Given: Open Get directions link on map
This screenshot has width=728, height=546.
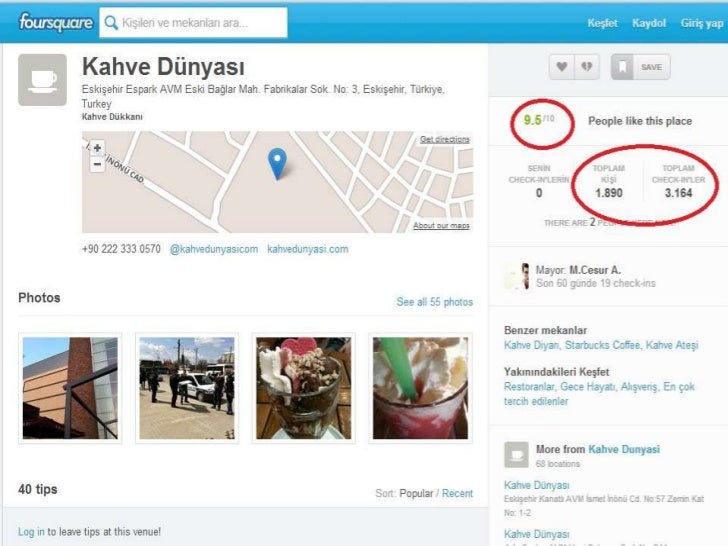Looking at the screenshot, I should tap(444, 139).
